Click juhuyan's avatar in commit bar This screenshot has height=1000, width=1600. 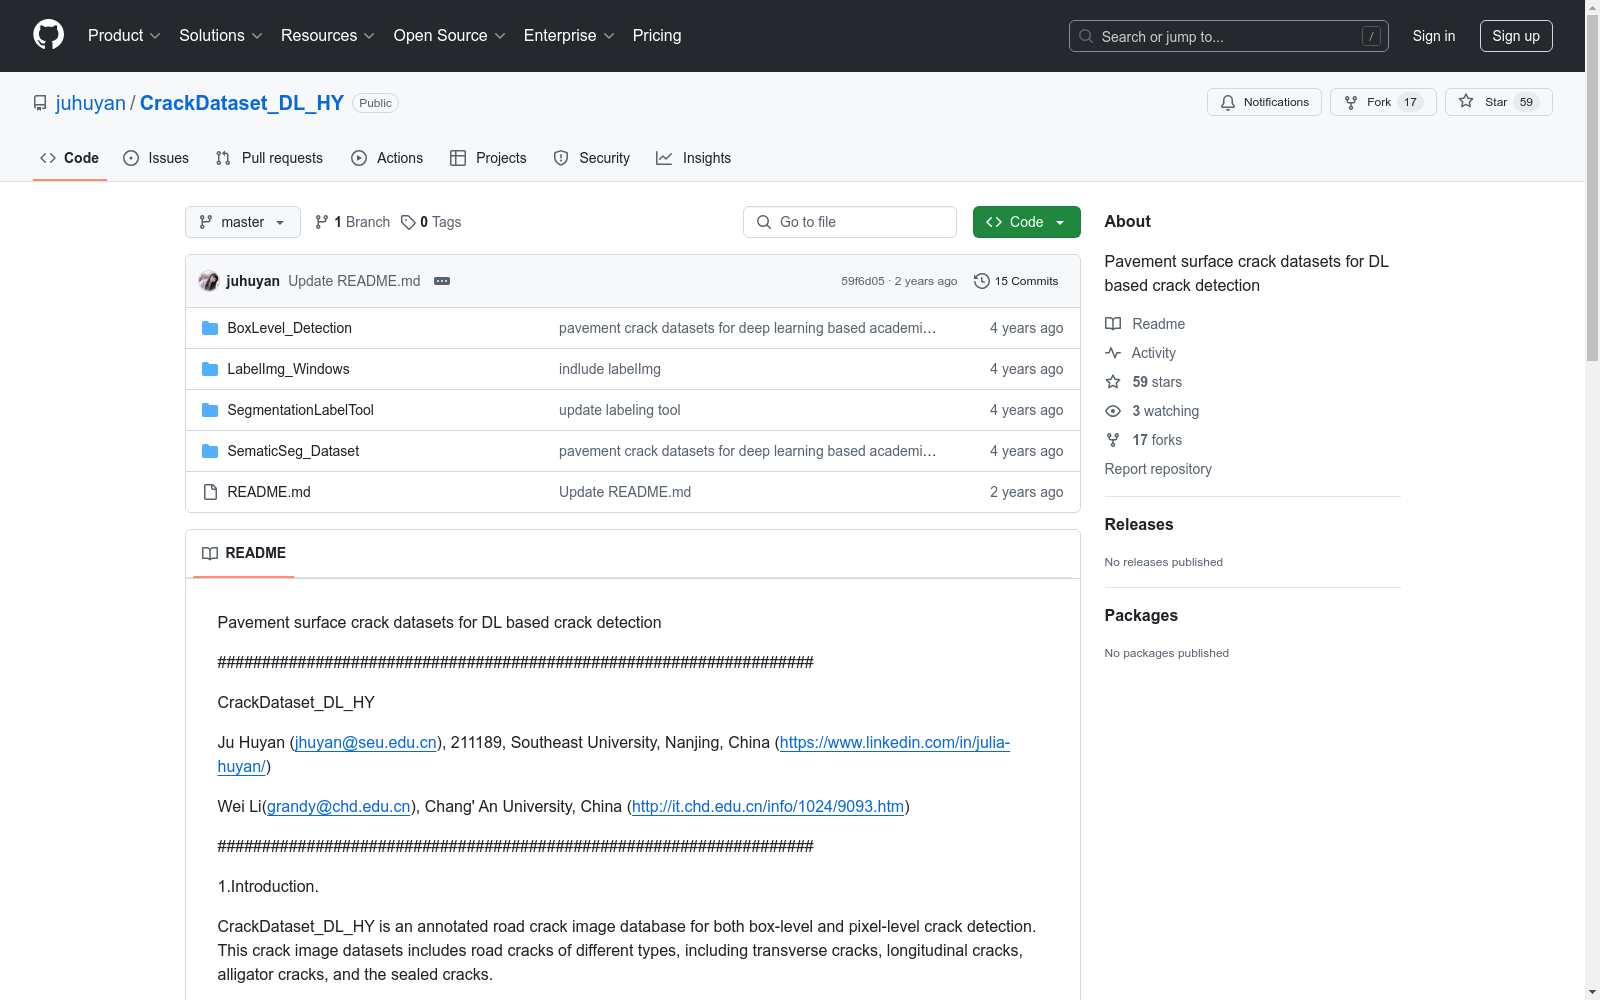point(209,281)
